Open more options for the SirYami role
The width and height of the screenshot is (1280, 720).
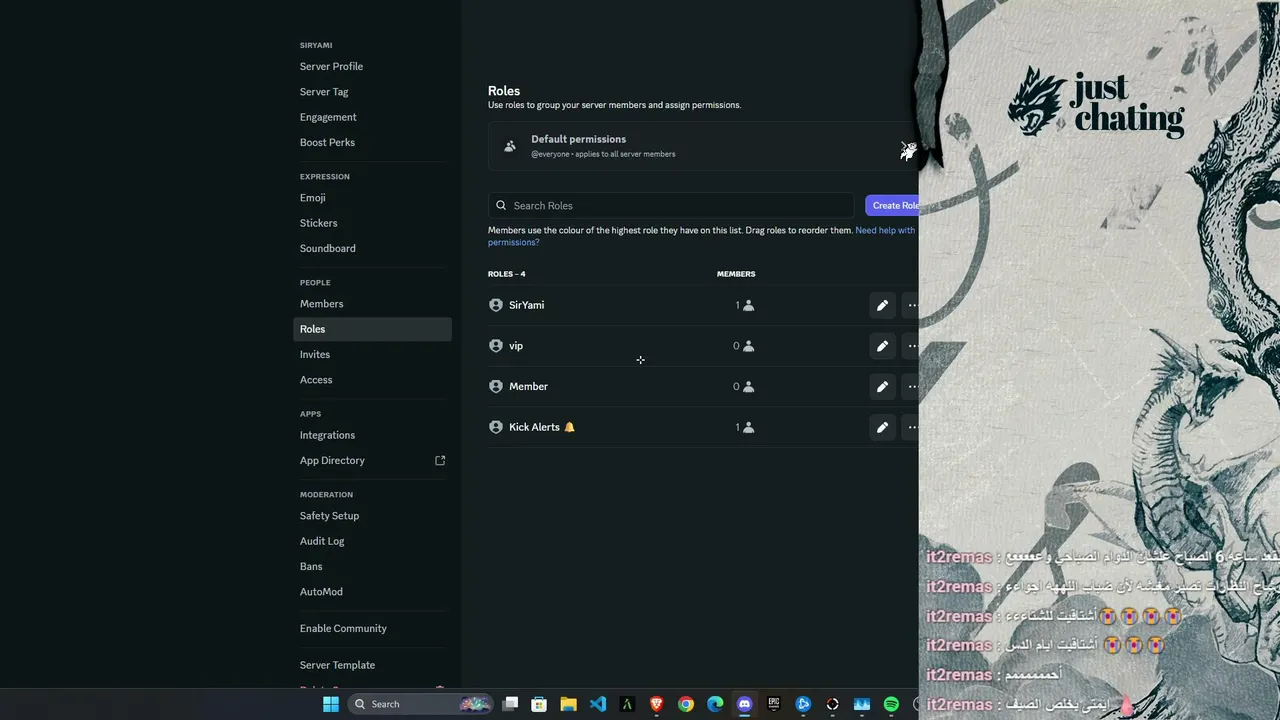[x=911, y=305]
